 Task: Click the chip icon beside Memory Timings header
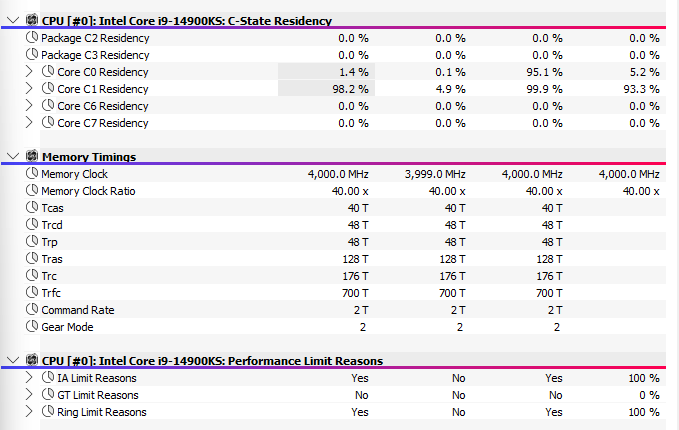click(x=32, y=156)
